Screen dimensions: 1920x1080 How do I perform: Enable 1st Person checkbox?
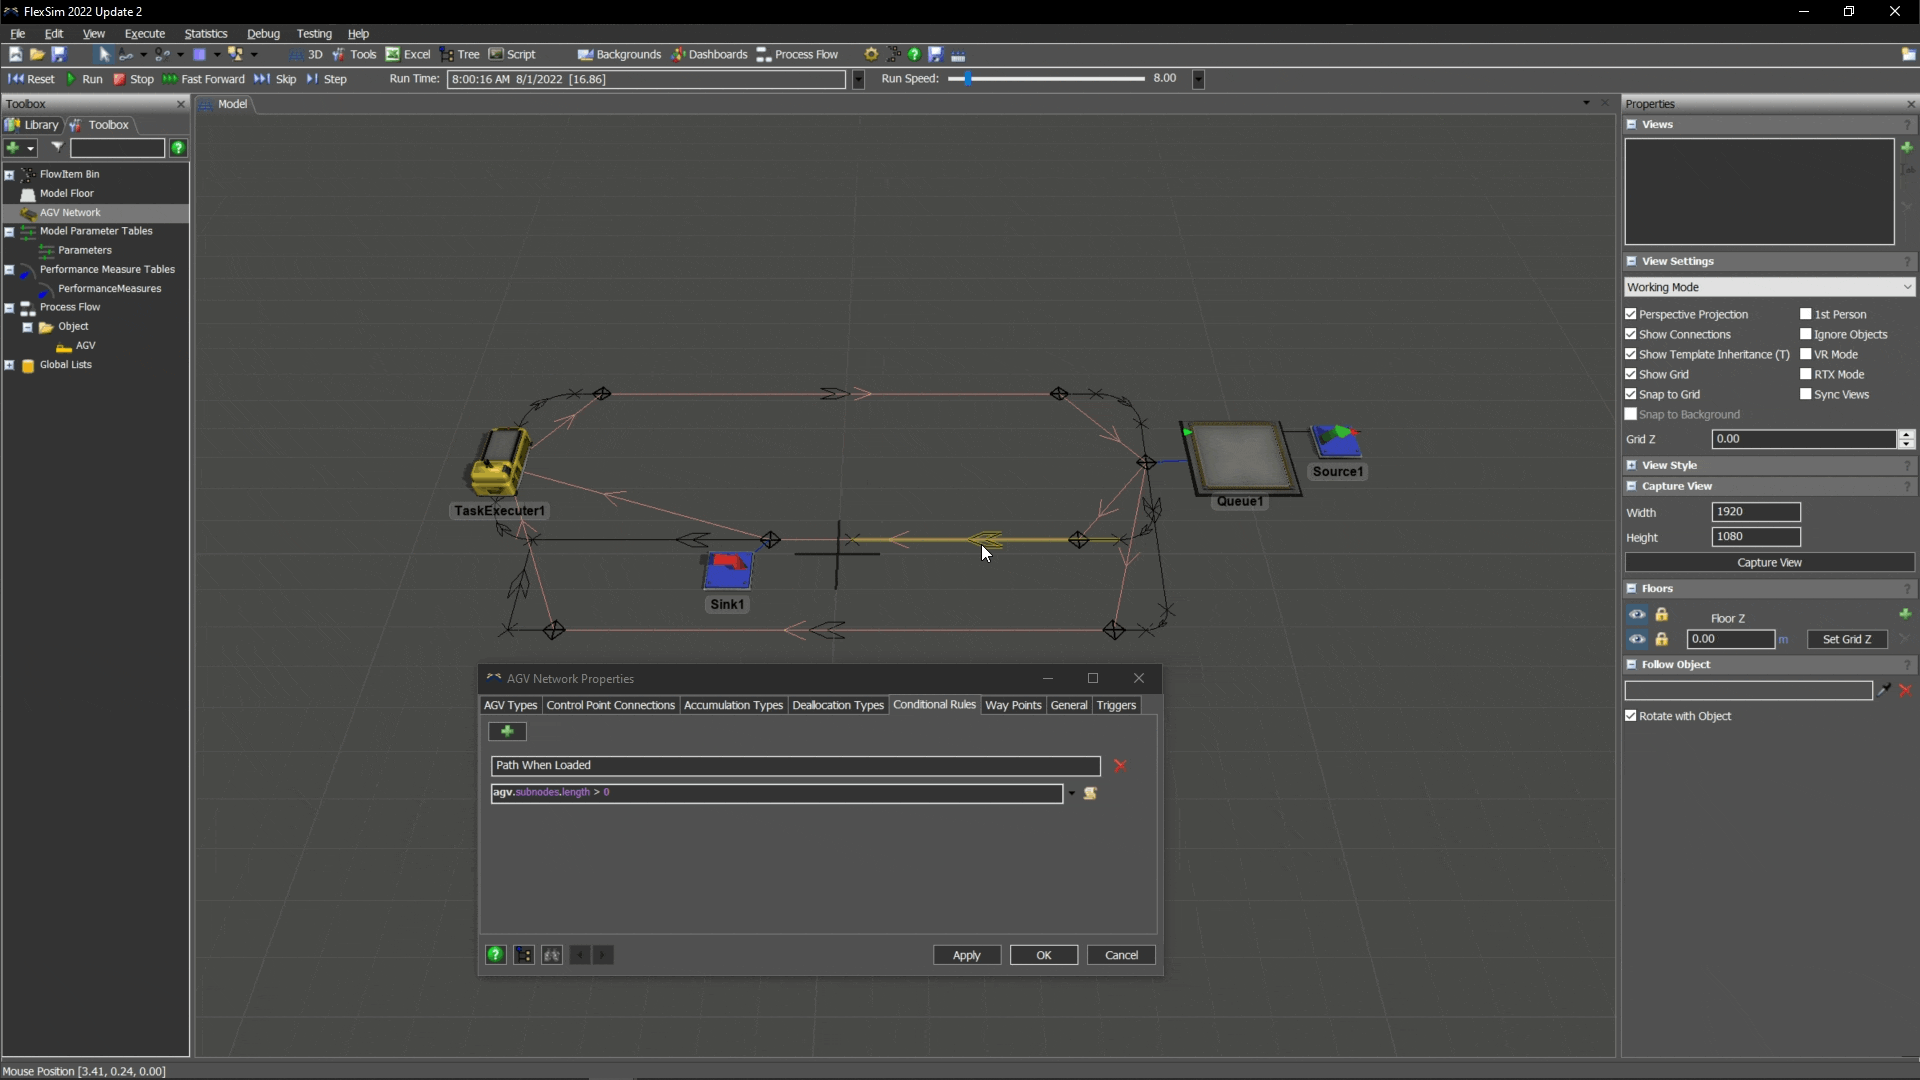[x=1806, y=314]
